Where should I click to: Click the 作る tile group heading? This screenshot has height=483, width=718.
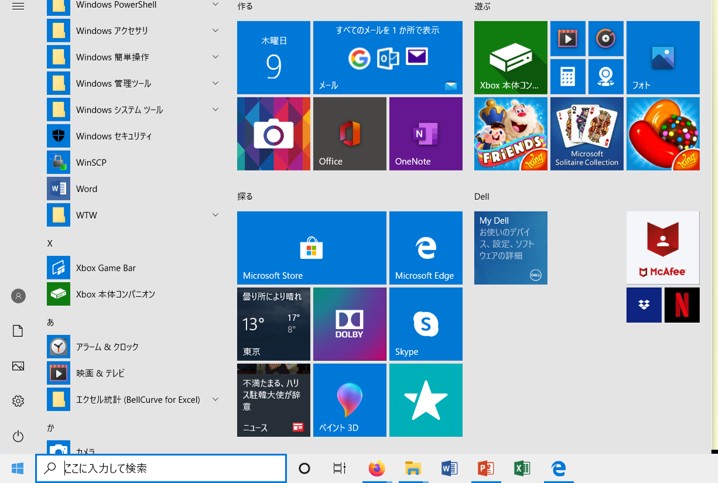pyautogui.click(x=245, y=6)
